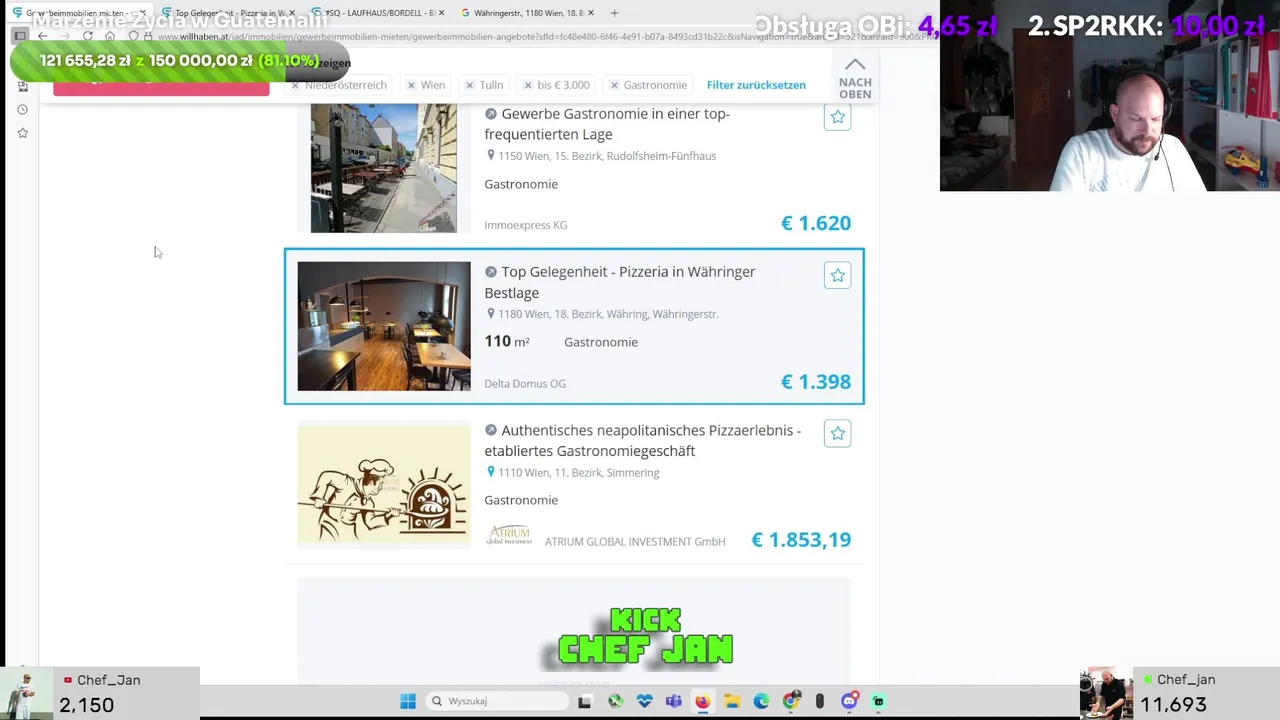Click the 1110 Wien Simmering address
Image resolution: width=1280 pixels, height=720 pixels.
click(579, 472)
